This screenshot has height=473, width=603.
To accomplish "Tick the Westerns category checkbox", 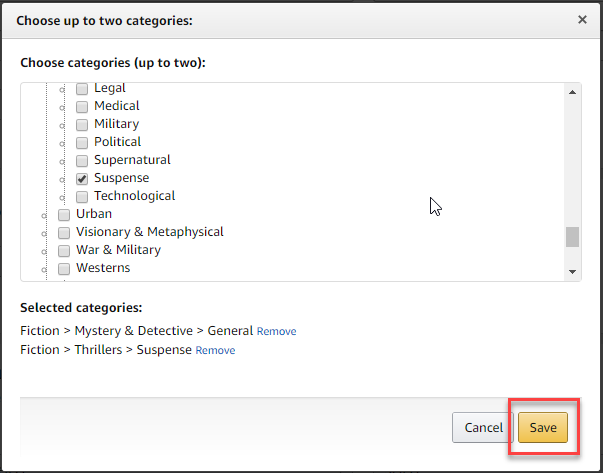I will (x=64, y=268).
